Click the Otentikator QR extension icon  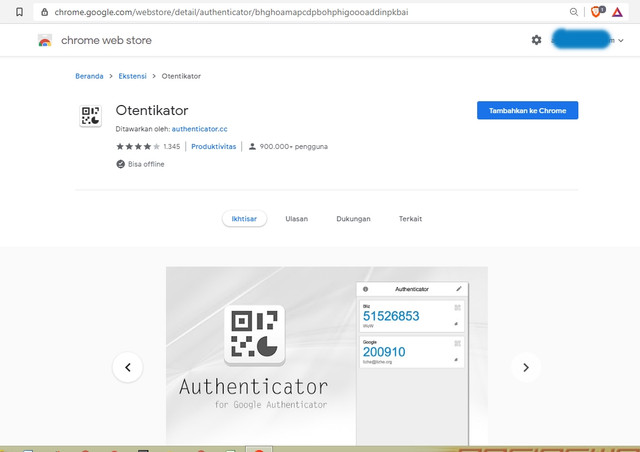pyautogui.click(x=90, y=116)
